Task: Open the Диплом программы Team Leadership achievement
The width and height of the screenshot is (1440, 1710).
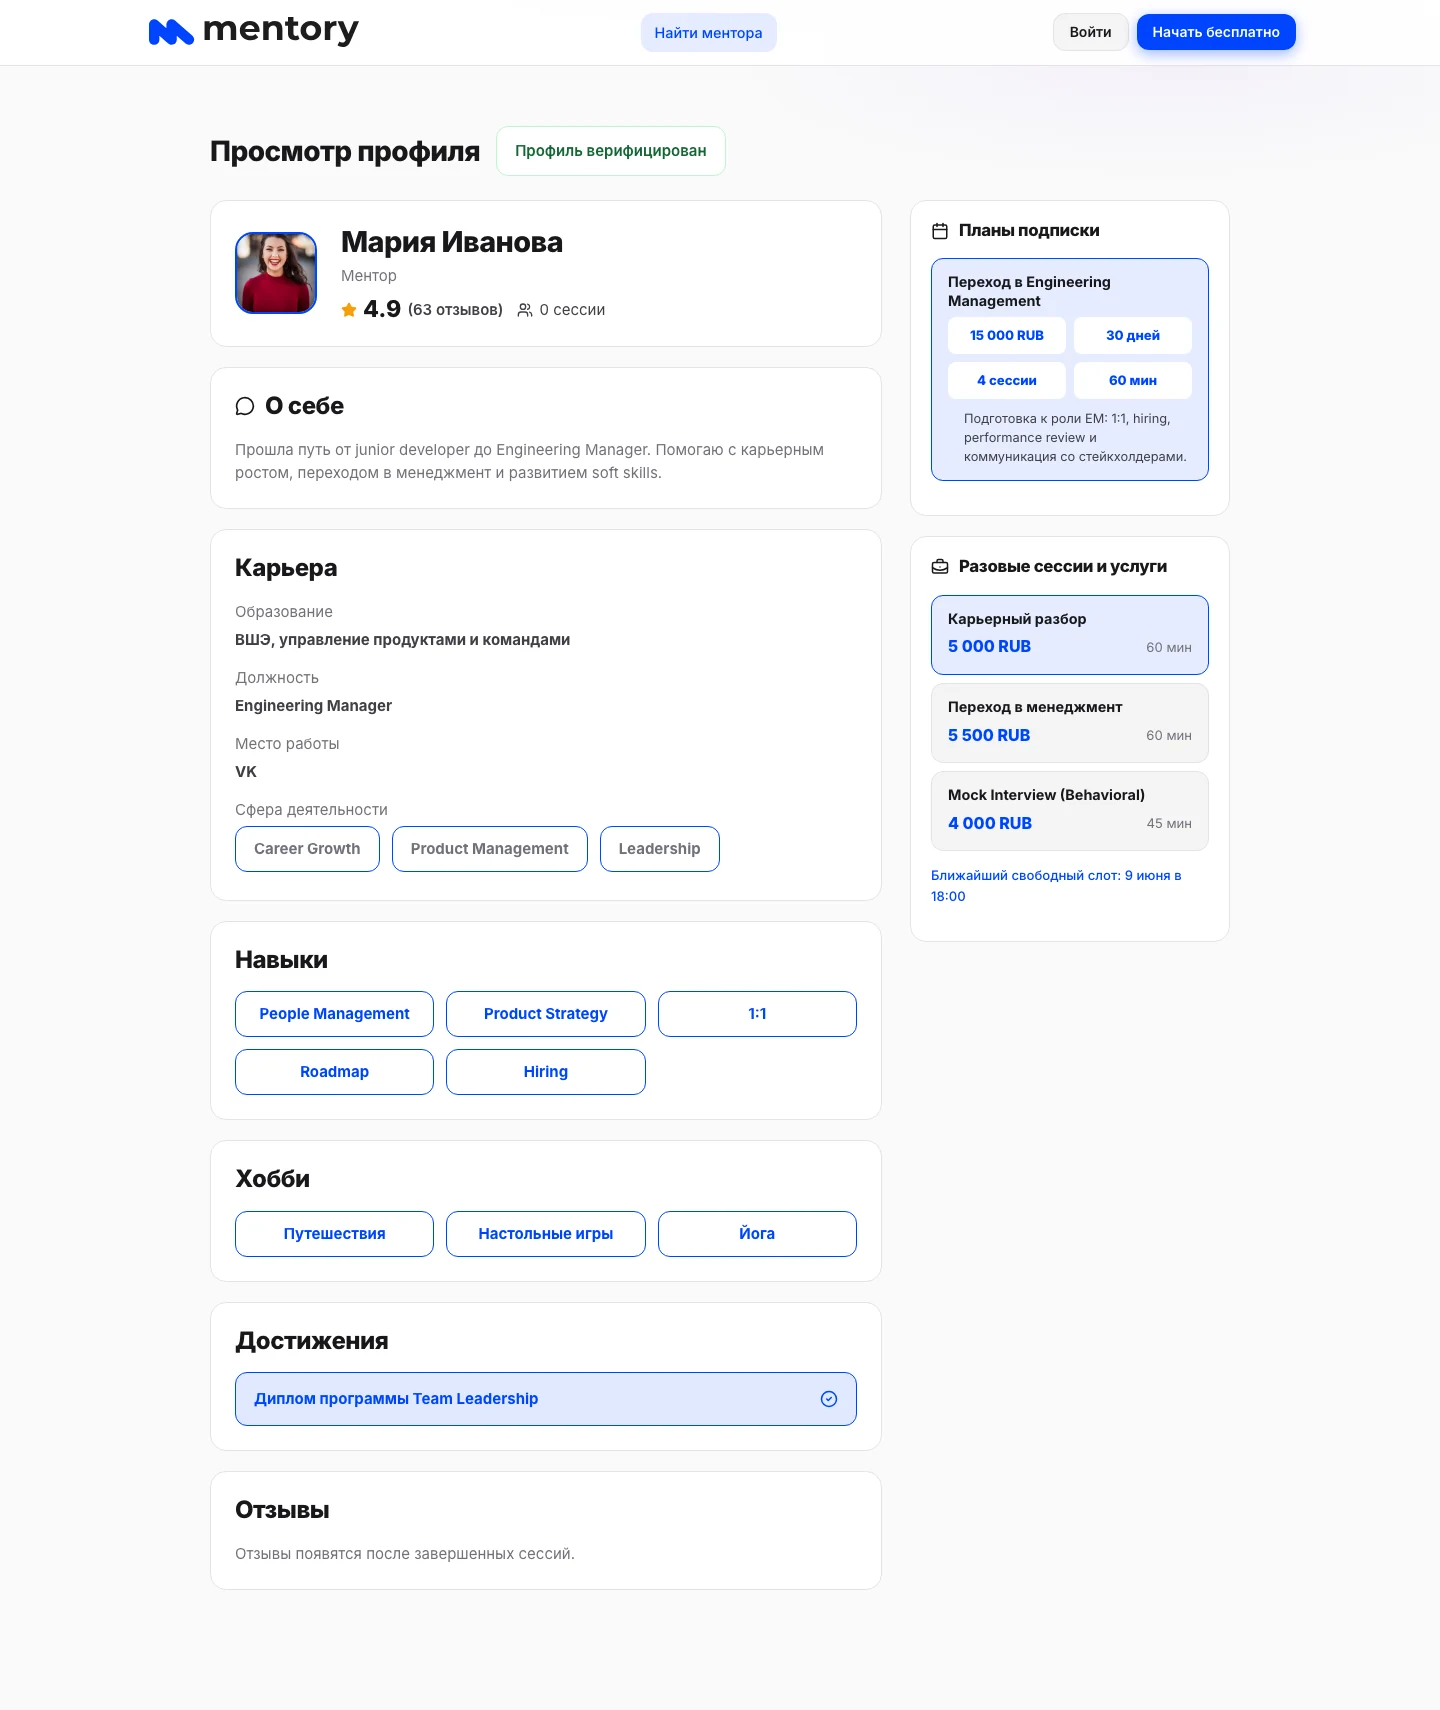Action: [546, 1399]
